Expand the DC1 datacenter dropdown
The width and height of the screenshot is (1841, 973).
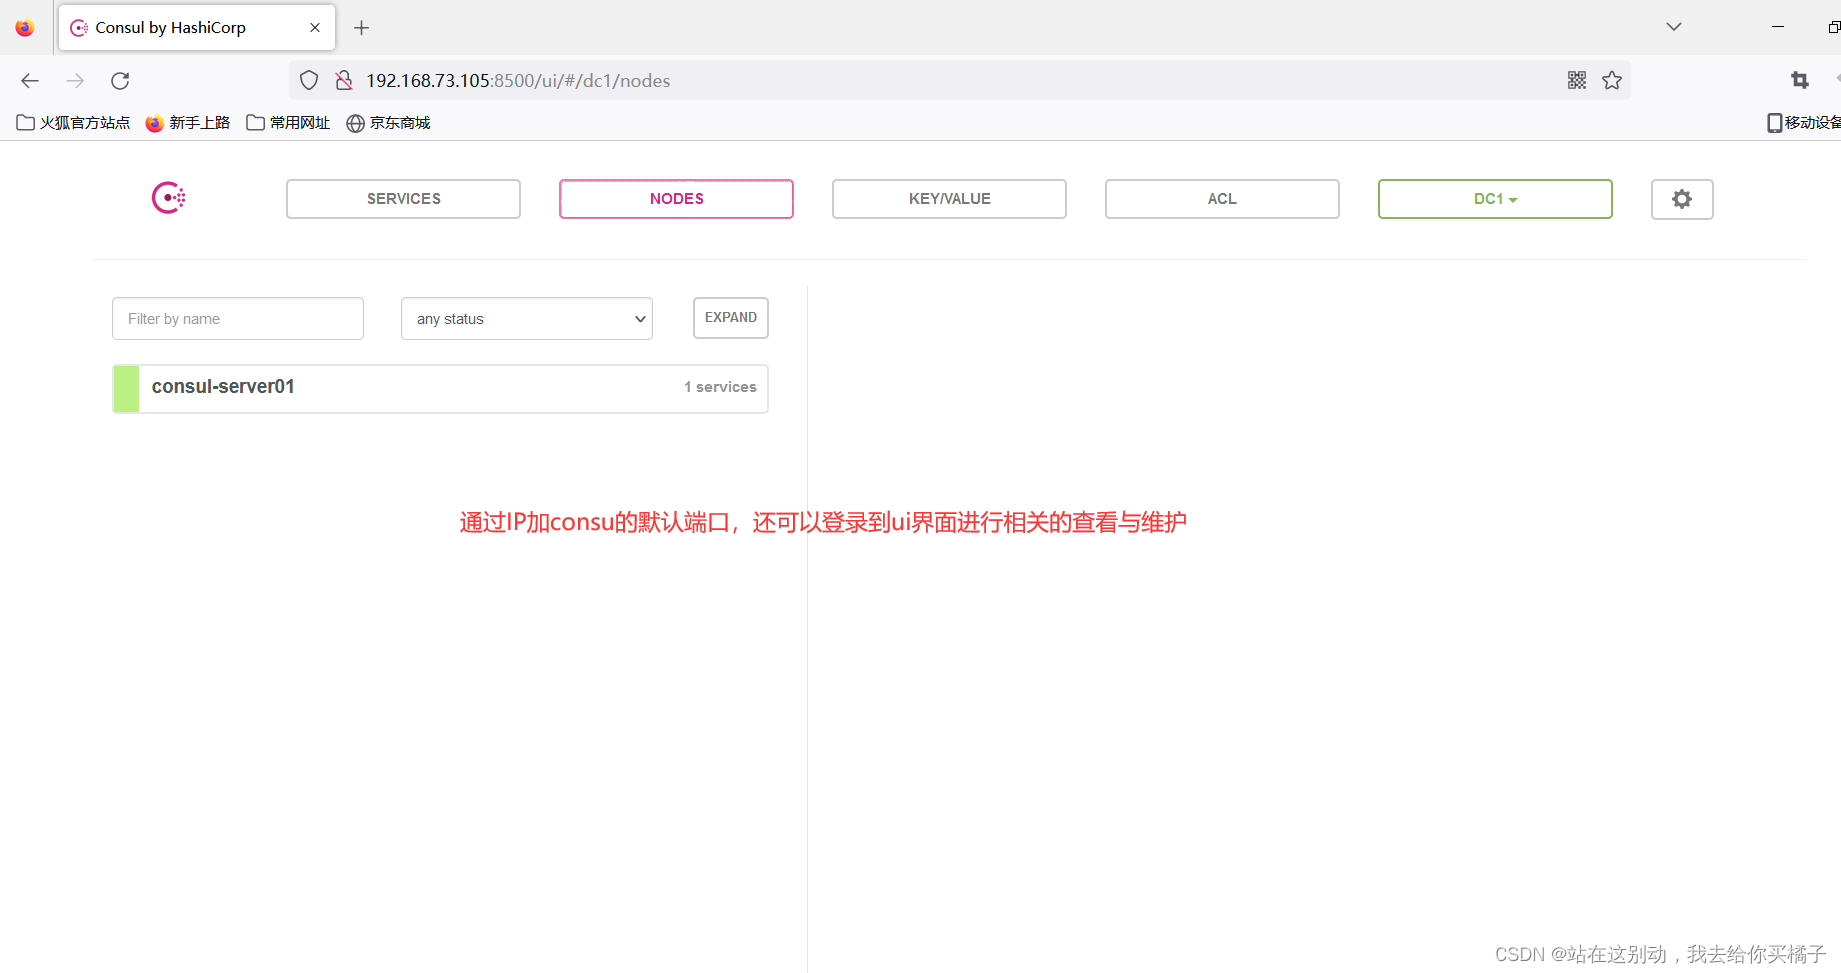[1495, 199]
